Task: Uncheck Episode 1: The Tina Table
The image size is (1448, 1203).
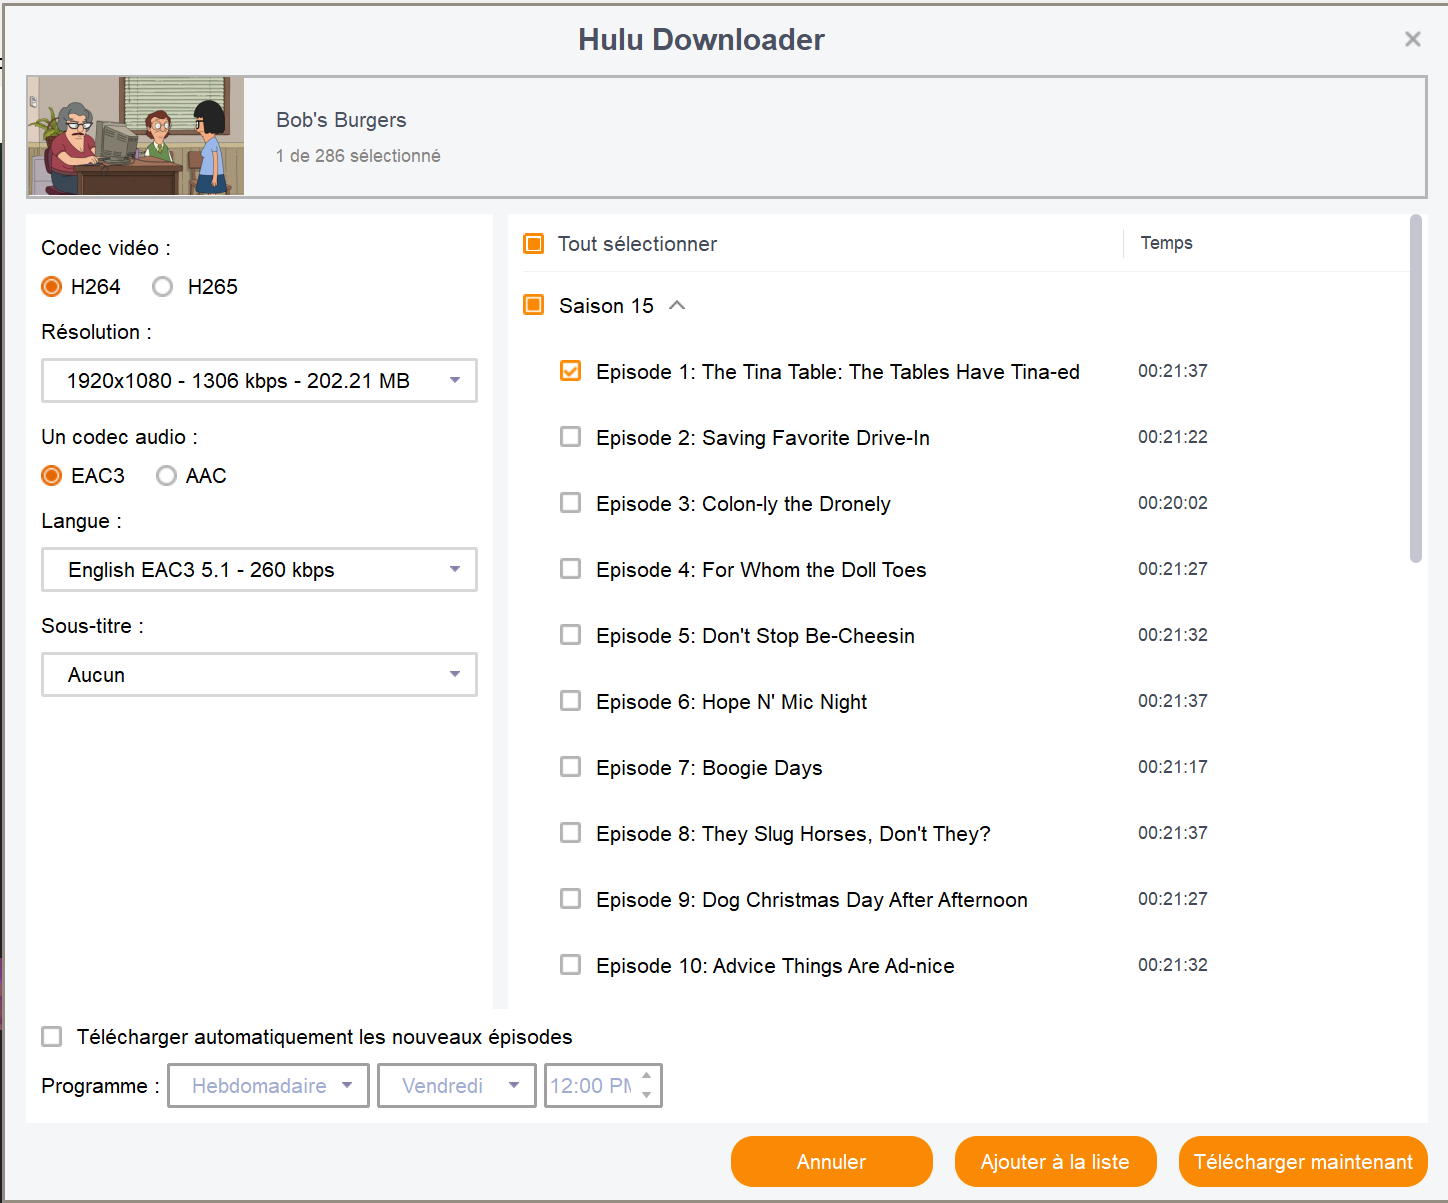Action: click(x=570, y=371)
